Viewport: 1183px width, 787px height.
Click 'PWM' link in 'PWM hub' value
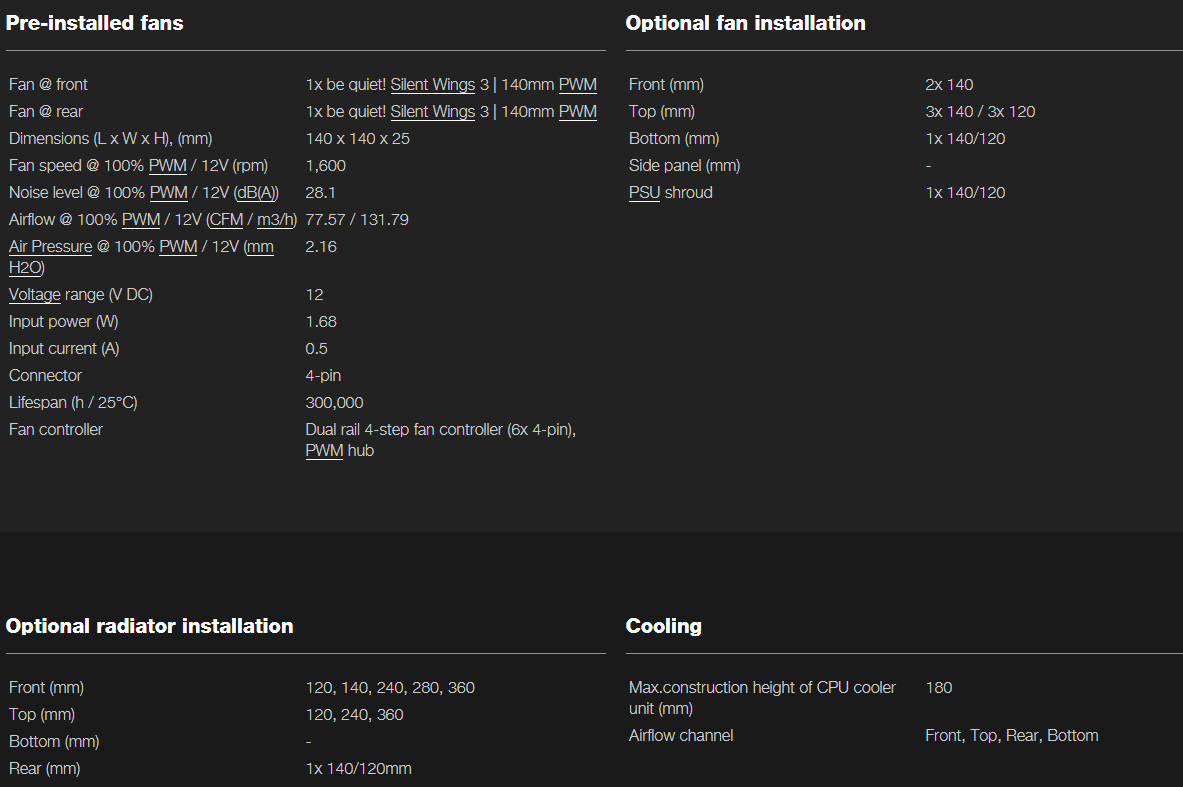(x=324, y=451)
